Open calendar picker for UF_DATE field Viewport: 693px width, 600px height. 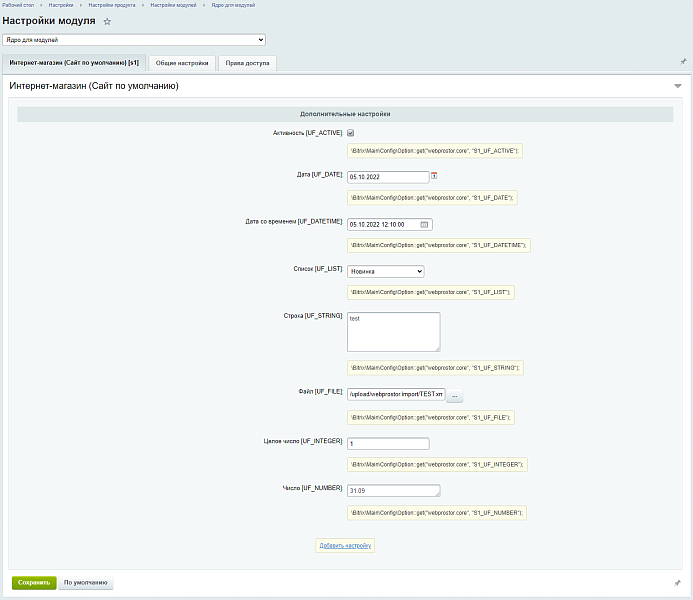pyautogui.click(x=434, y=175)
